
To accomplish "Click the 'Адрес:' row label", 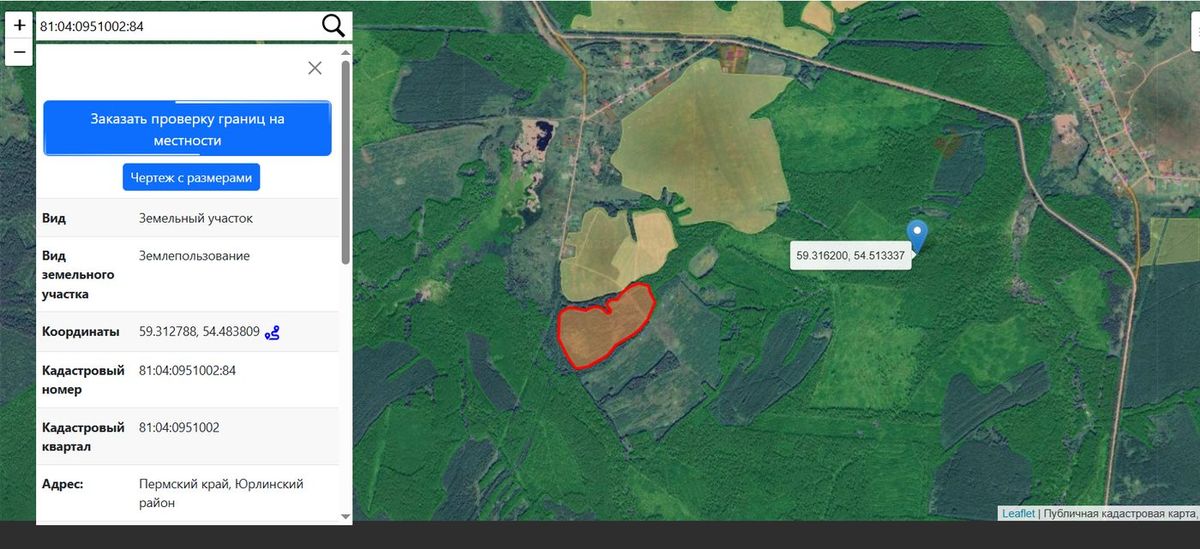I will [x=62, y=484].
